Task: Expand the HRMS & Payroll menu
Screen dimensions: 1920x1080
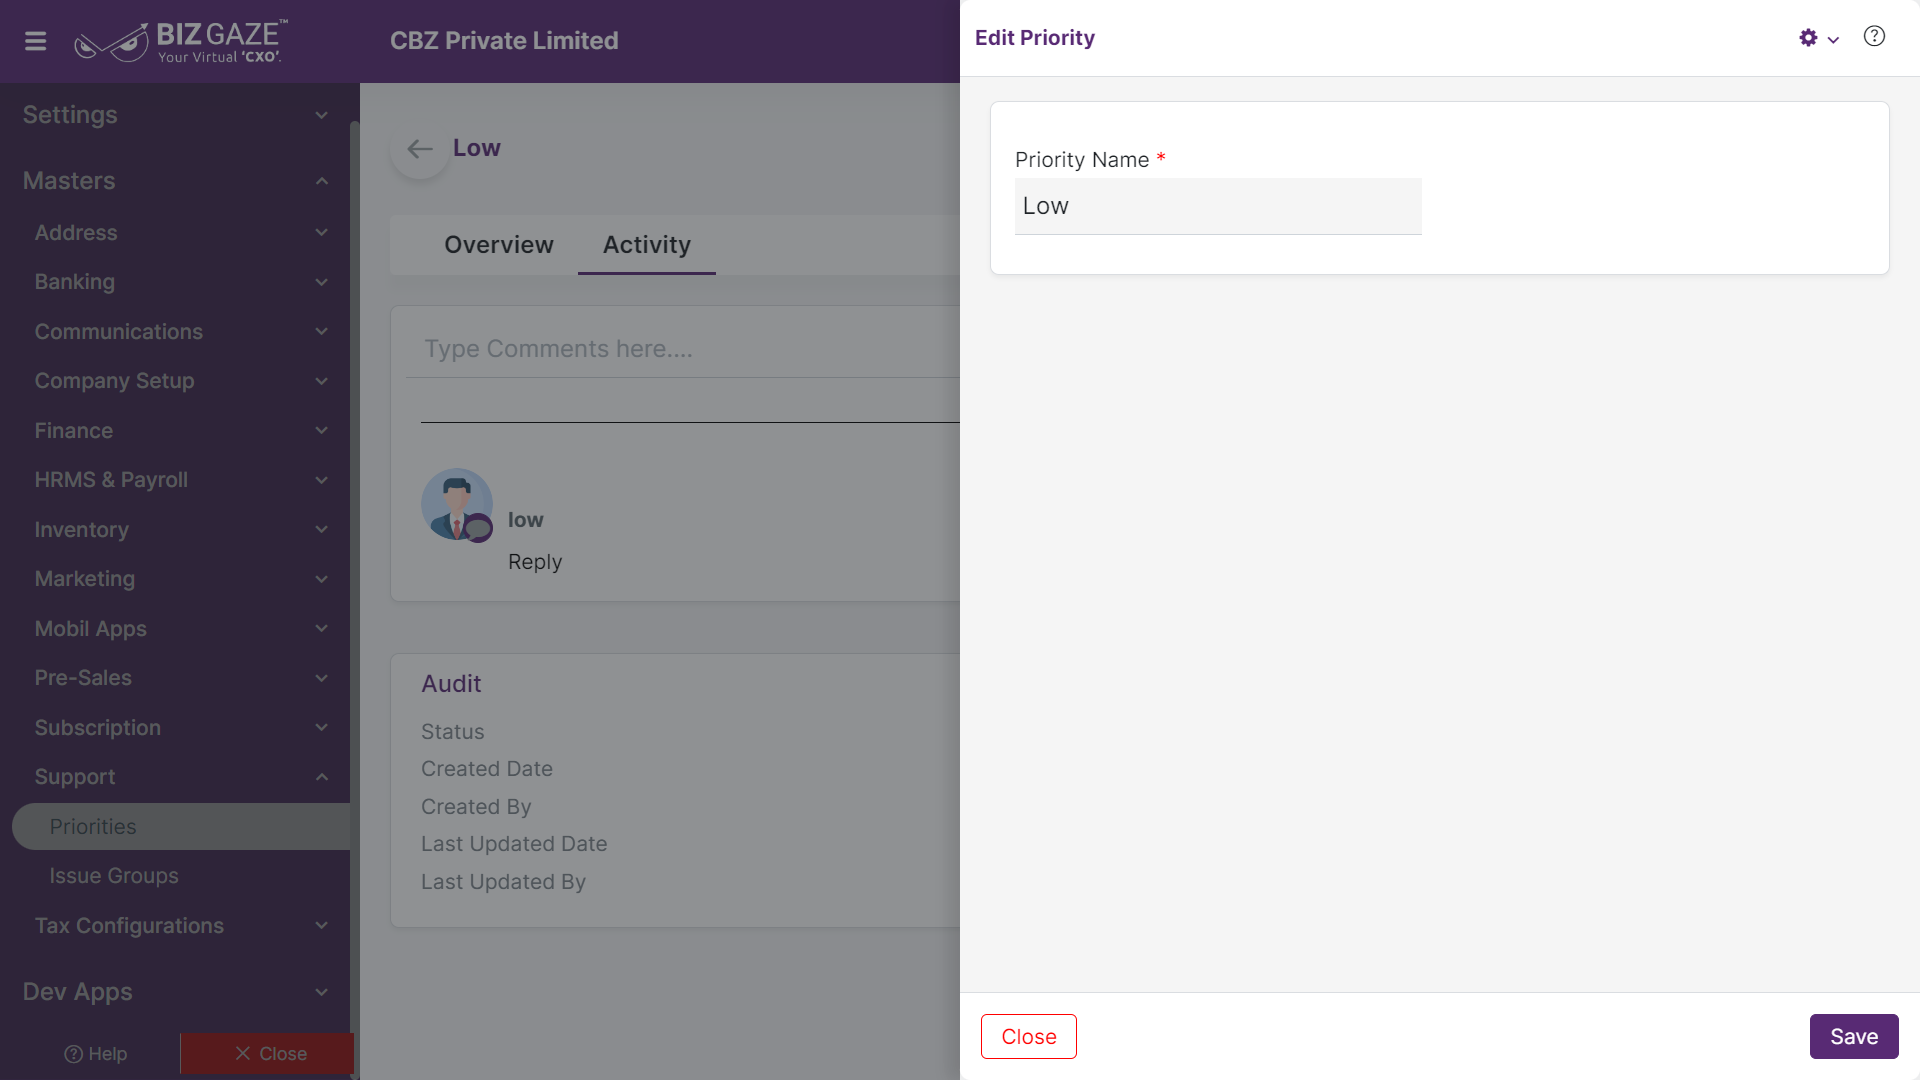Action: pos(180,480)
